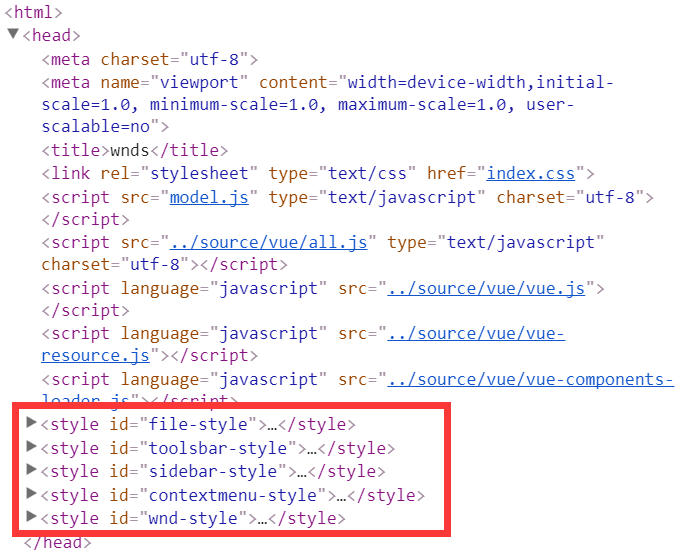684x553 pixels.
Task: Select the html opening tag
Action: (34, 12)
